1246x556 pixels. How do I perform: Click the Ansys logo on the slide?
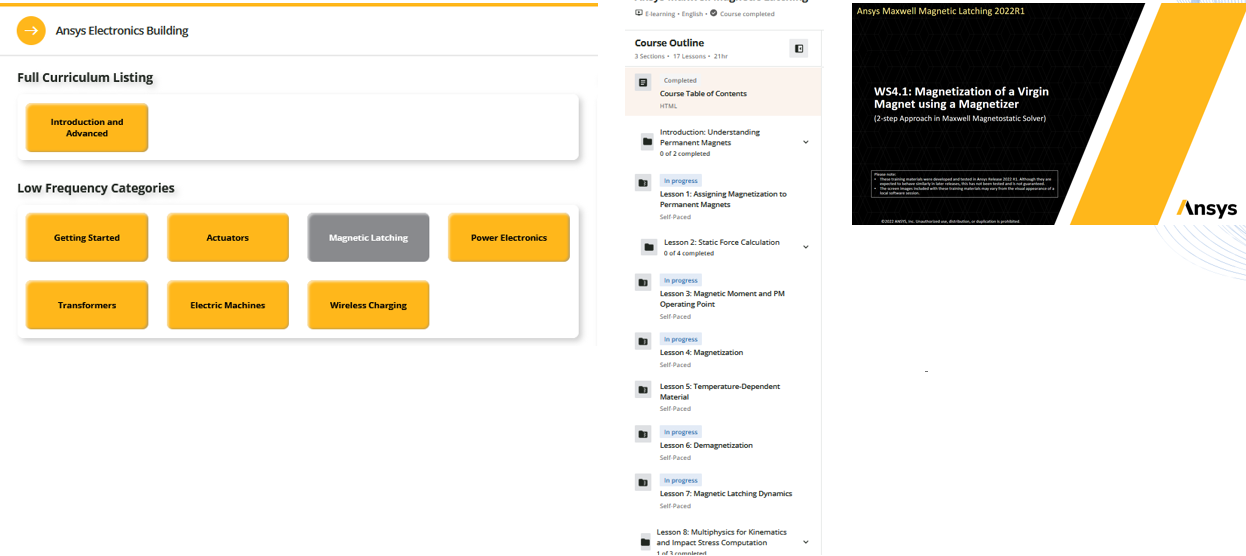tap(1207, 208)
